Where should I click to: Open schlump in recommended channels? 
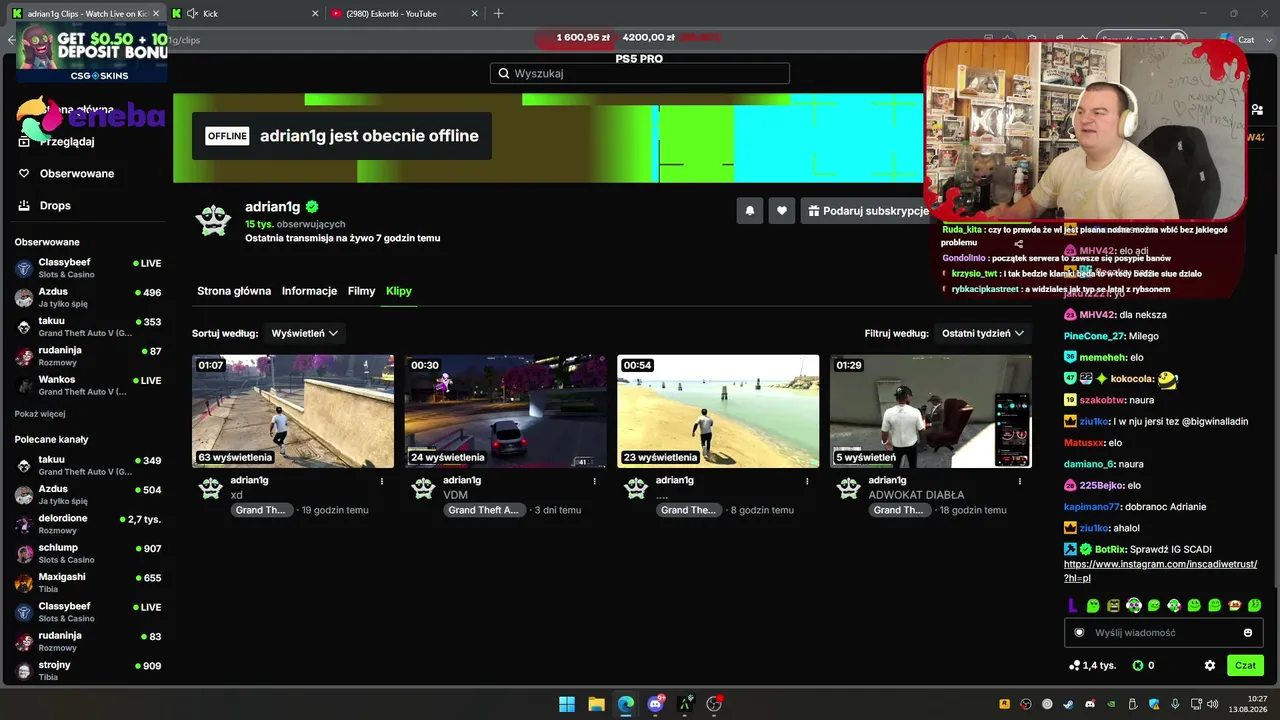coord(88,553)
